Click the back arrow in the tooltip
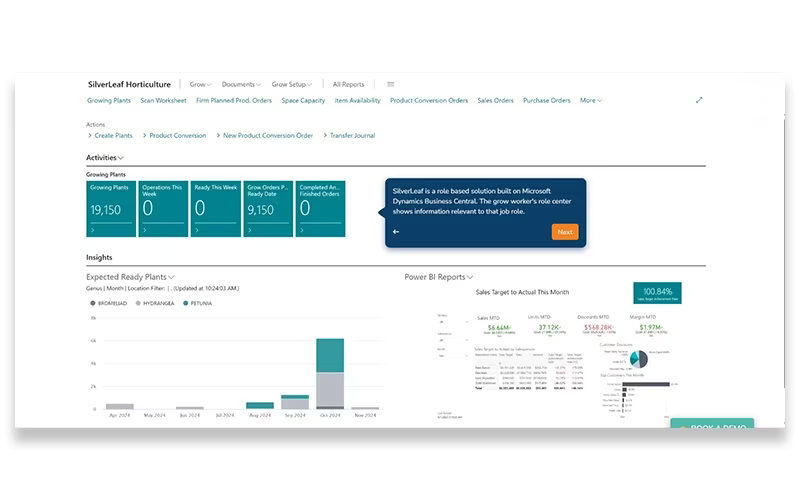This screenshot has width=800, height=500. pyautogui.click(x=396, y=232)
